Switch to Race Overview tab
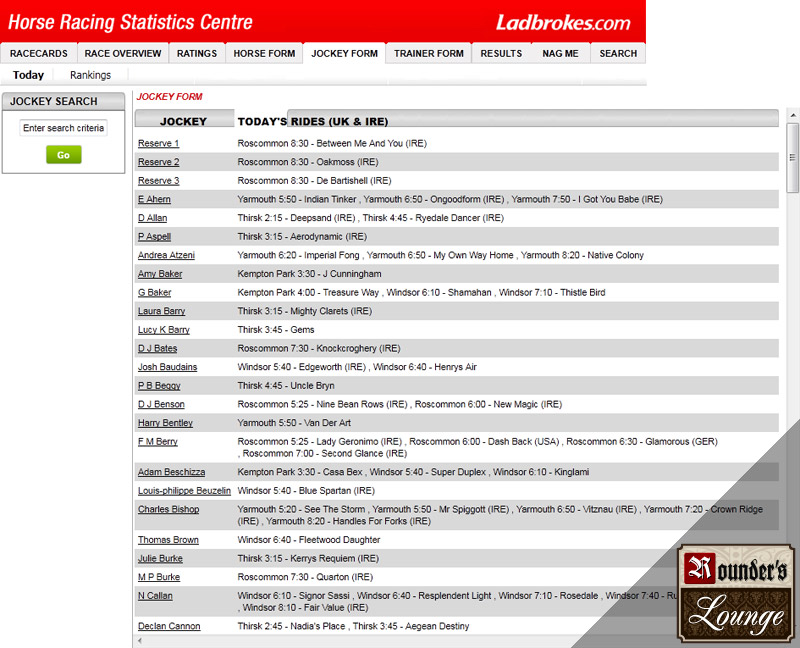The width and height of the screenshot is (800, 648). pos(123,54)
